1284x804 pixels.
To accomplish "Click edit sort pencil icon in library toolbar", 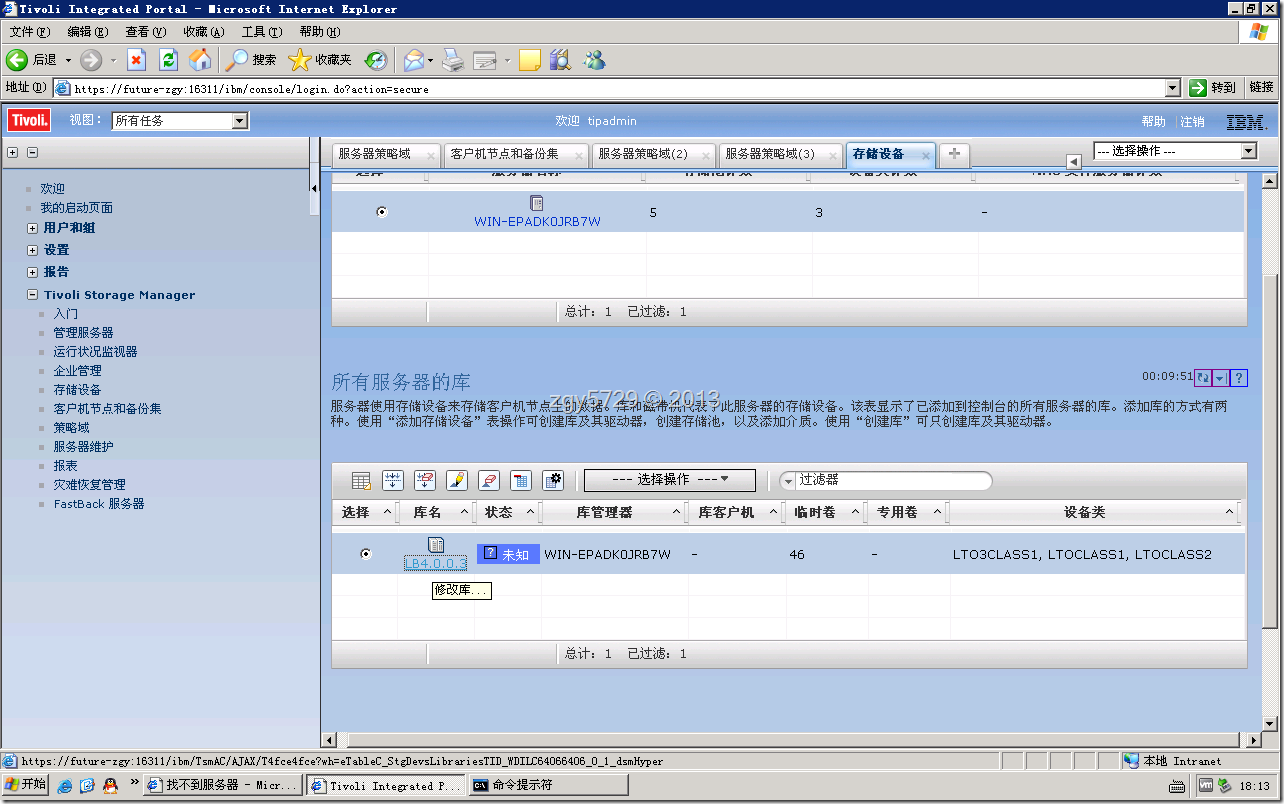I will [457, 480].
